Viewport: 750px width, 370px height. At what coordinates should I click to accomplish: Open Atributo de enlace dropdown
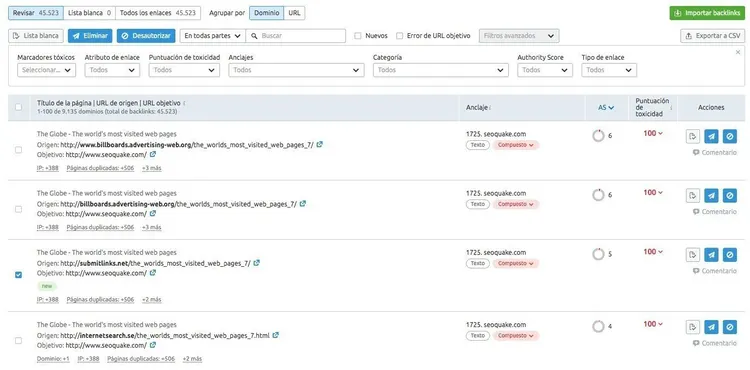click(112, 70)
